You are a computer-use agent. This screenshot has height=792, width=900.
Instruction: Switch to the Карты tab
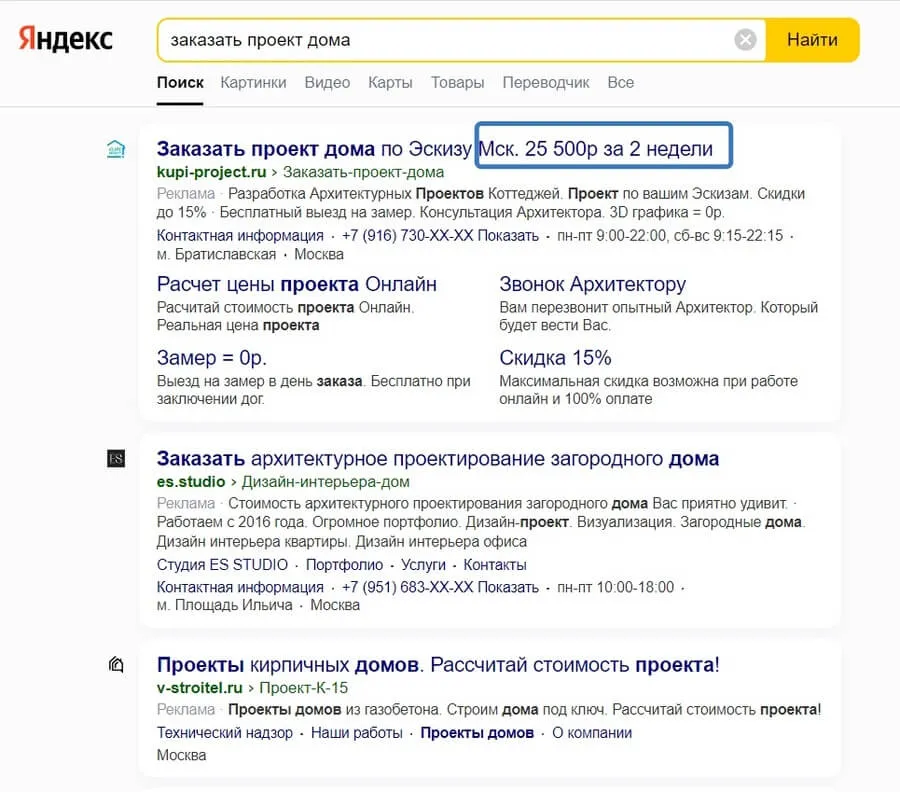389,83
